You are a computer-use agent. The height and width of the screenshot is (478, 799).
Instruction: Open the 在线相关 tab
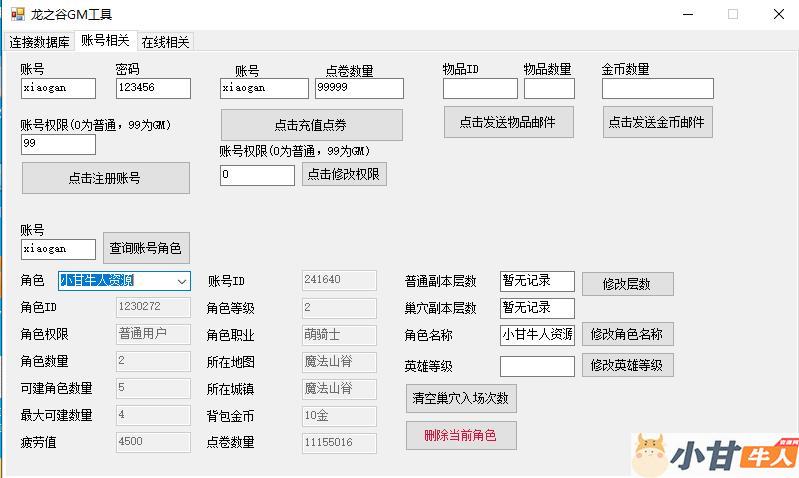[165, 42]
